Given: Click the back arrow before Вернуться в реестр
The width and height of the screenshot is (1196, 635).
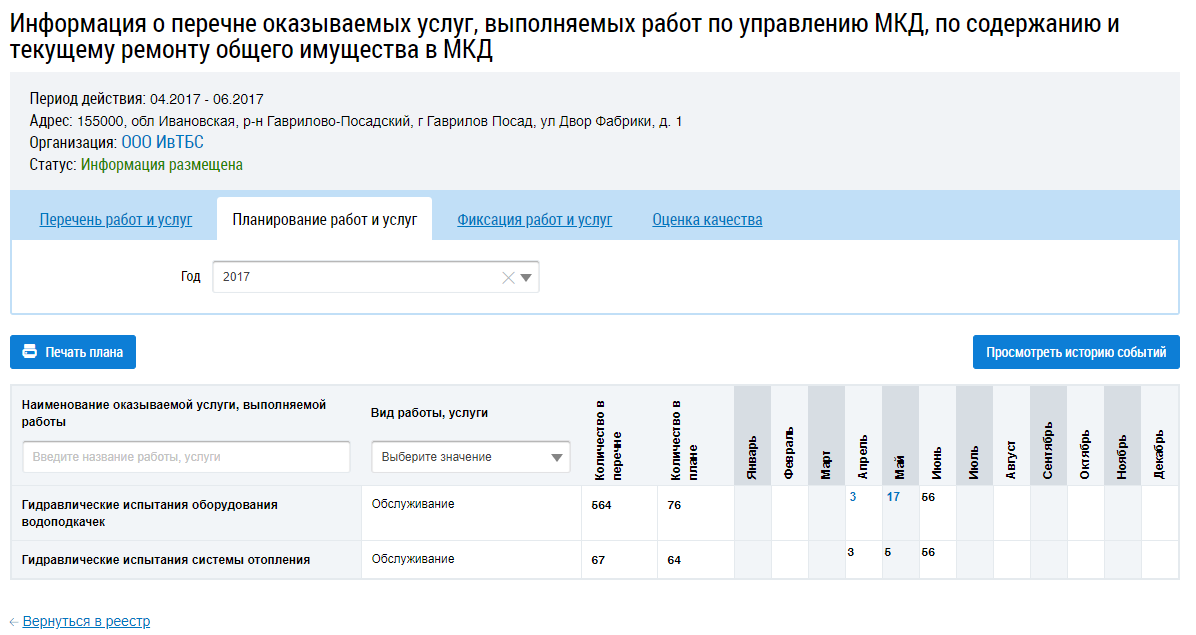Looking at the screenshot, I should pos(14,622).
